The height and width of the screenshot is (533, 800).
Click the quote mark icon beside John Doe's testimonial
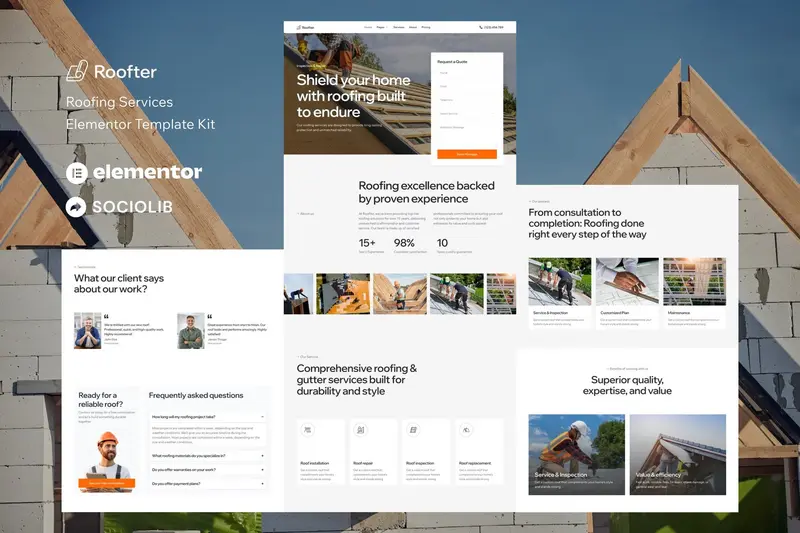[106, 317]
